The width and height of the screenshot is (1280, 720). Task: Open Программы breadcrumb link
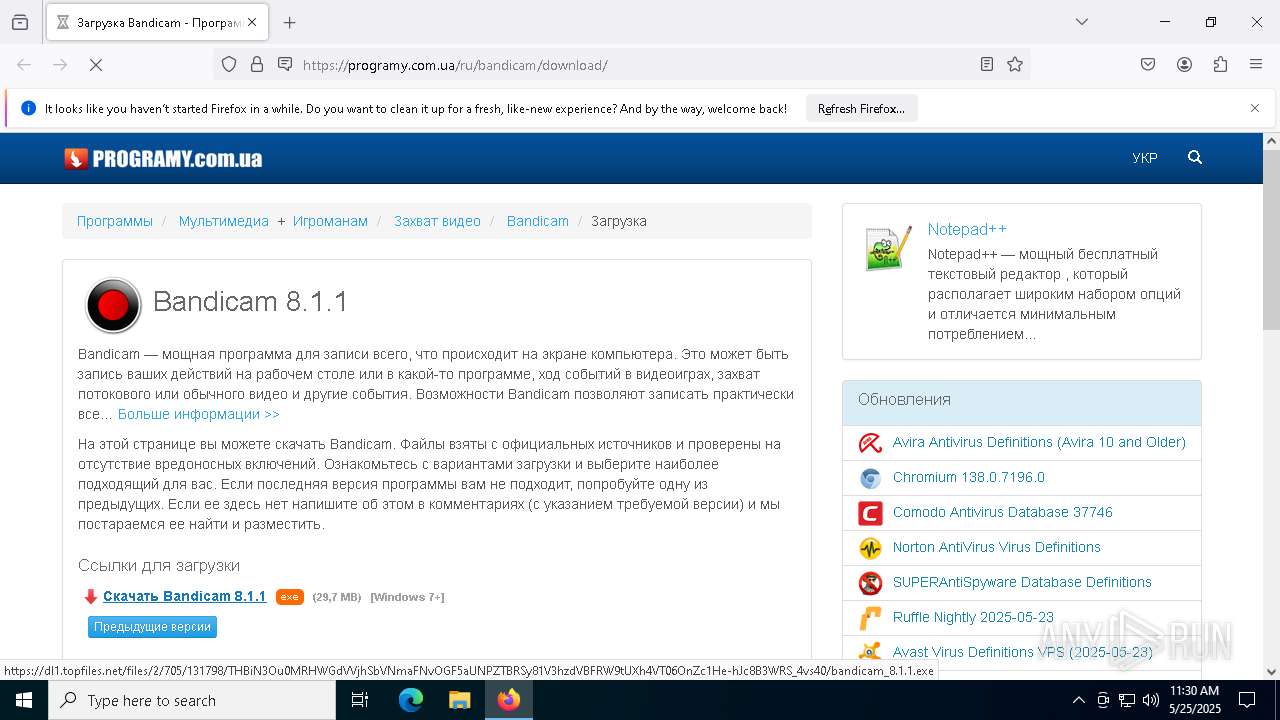click(x=115, y=221)
